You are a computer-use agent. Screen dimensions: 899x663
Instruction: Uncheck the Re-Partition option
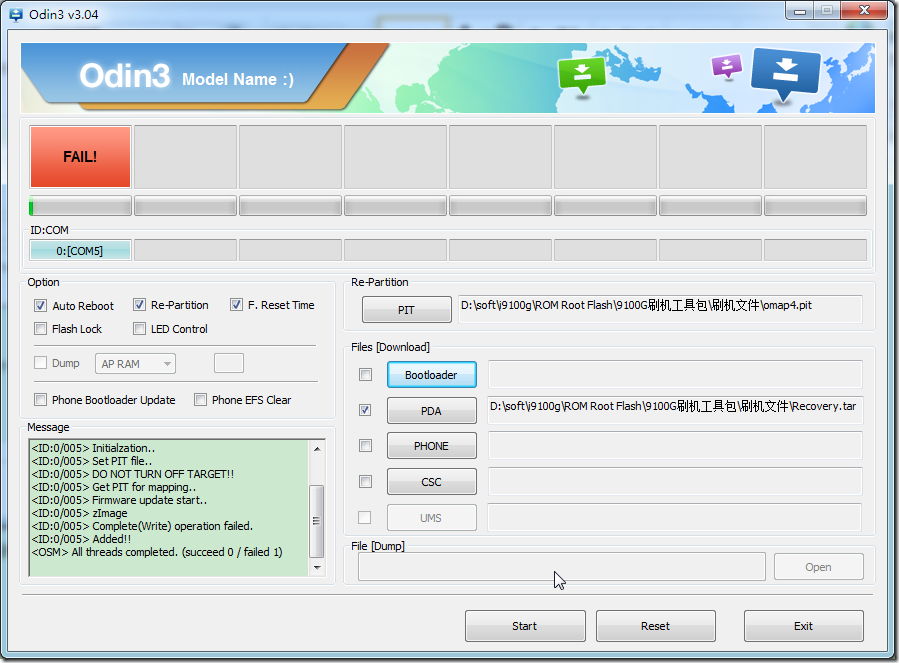coord(139,305)
